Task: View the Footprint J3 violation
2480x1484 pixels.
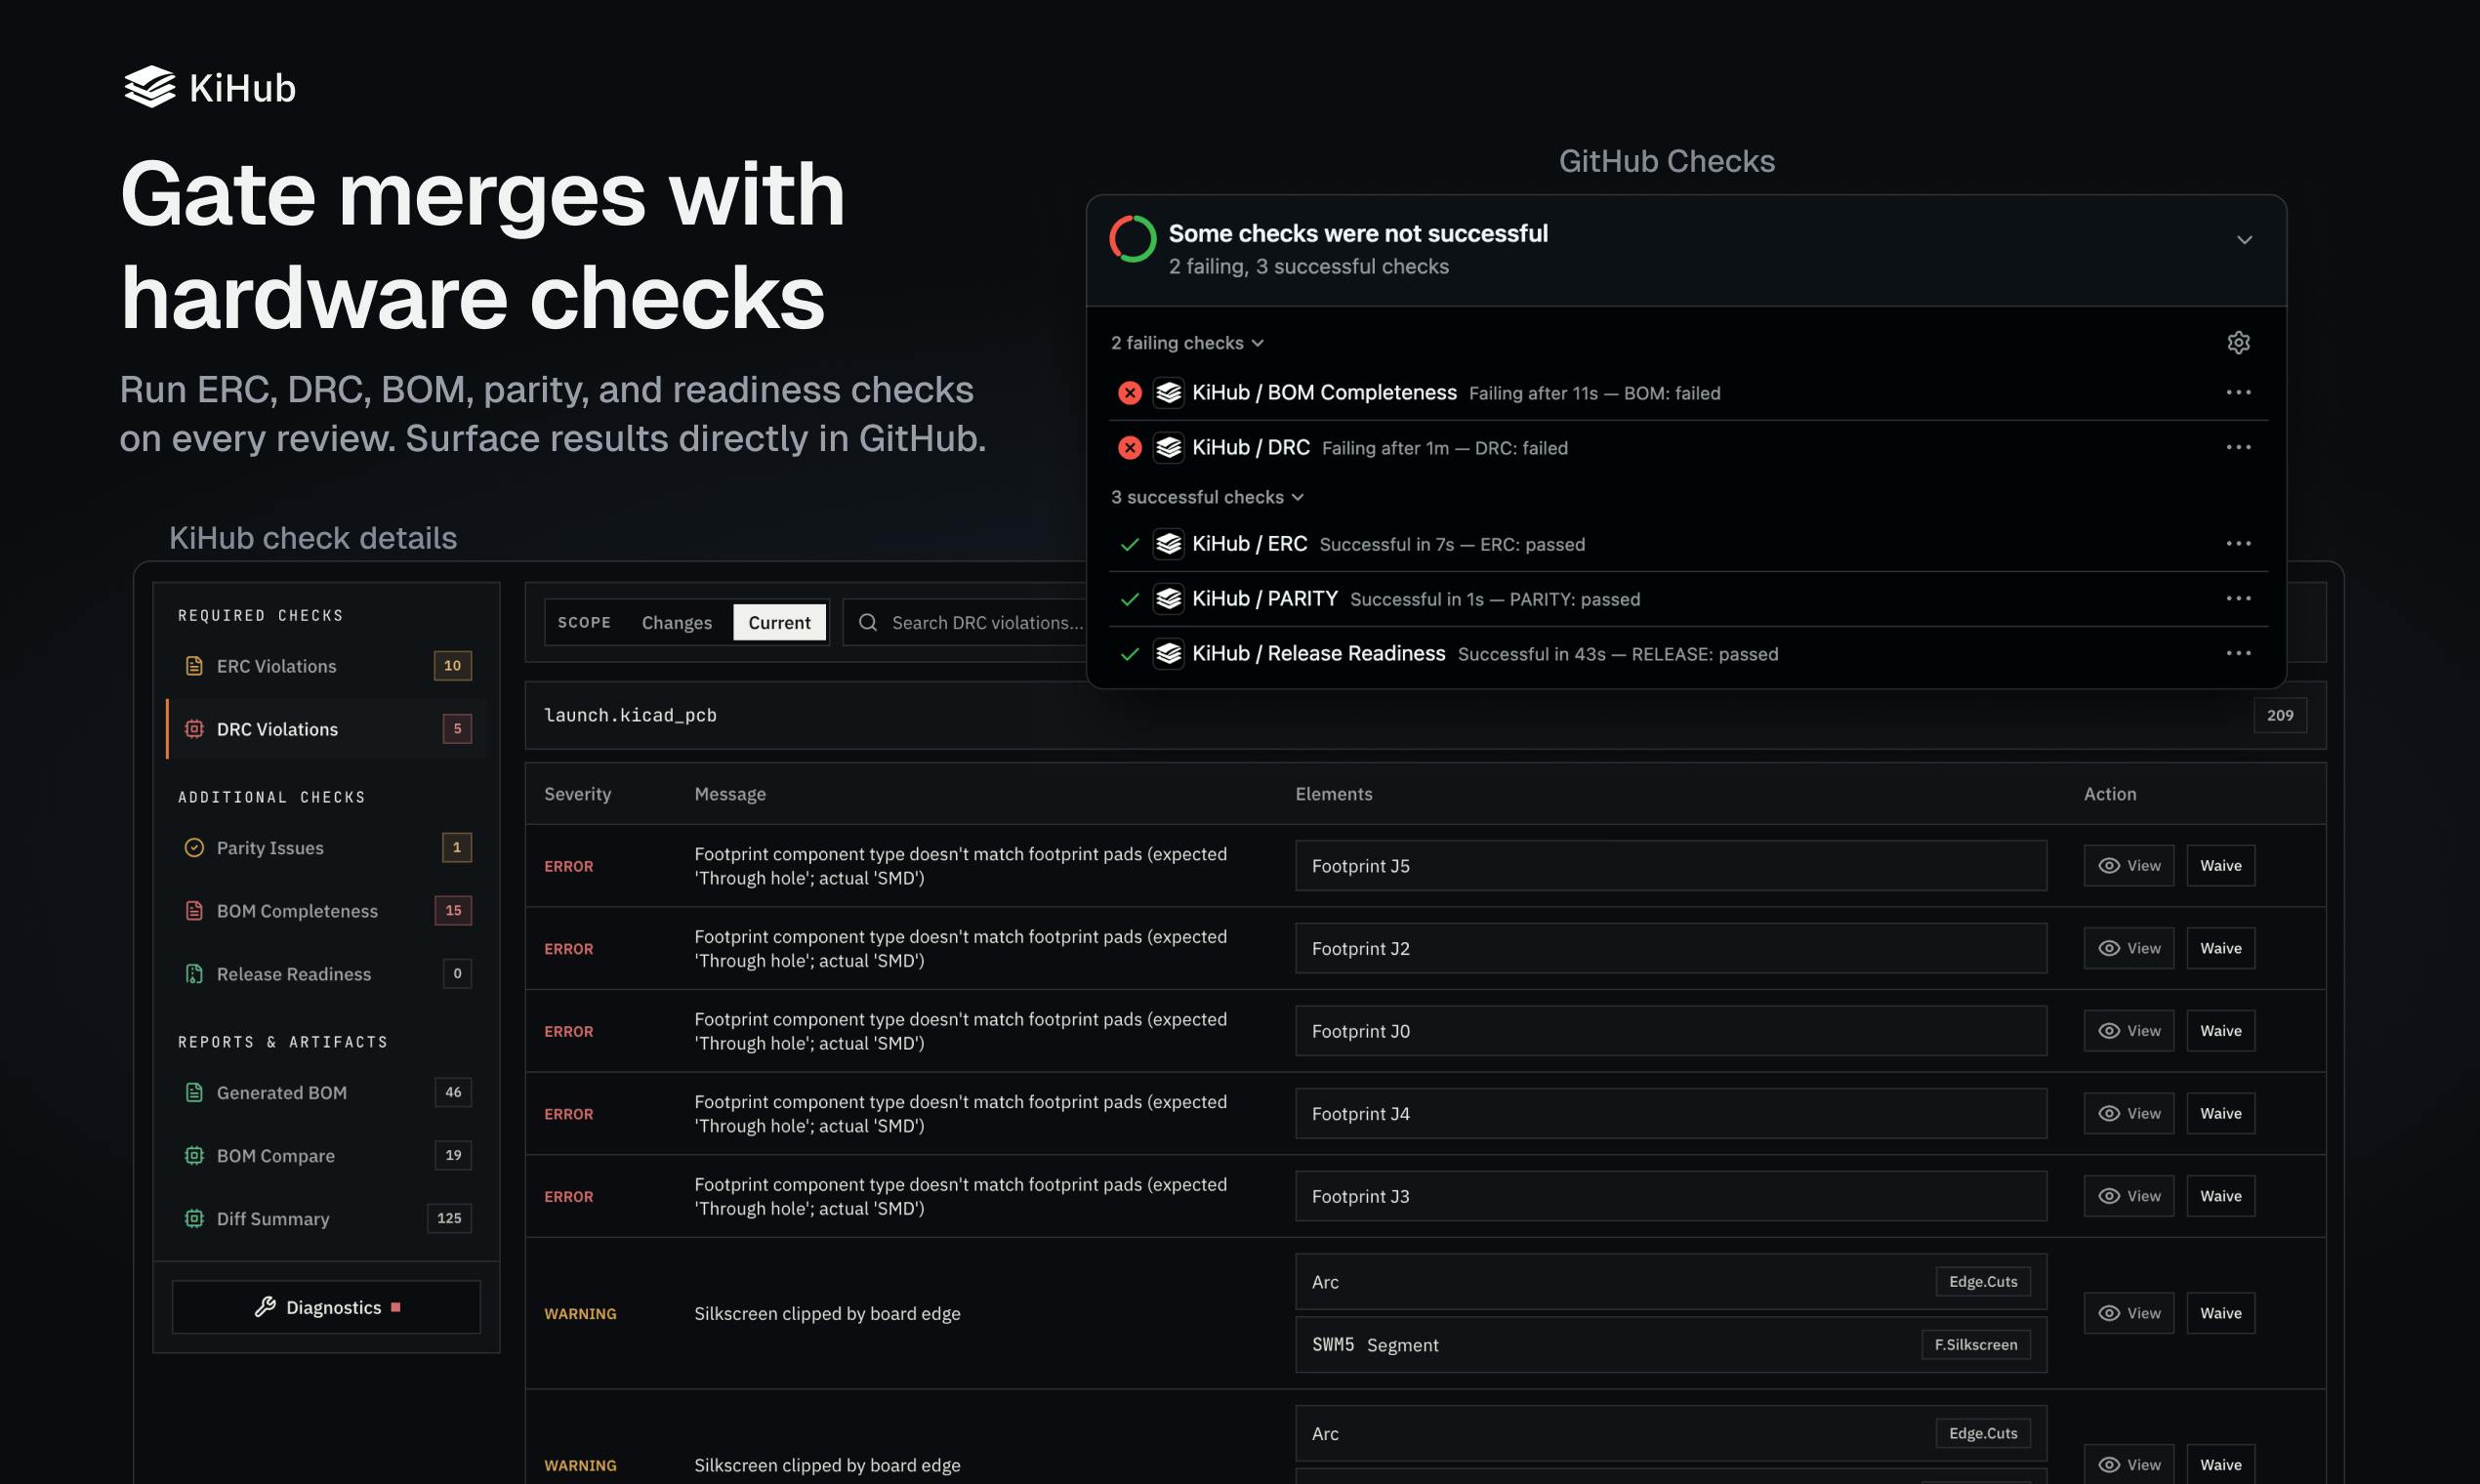Action: [2128, 1196]
